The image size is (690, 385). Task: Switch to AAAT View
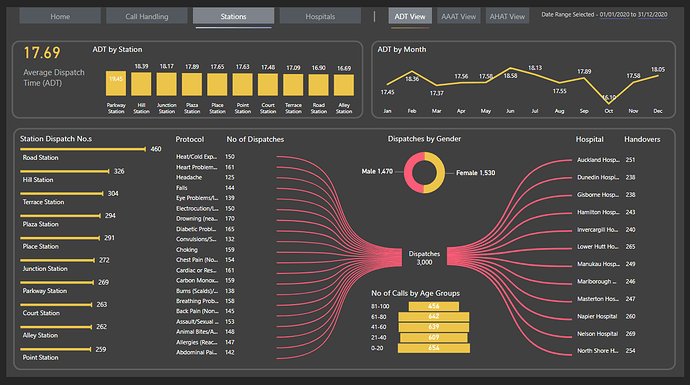tap(459, 16)
